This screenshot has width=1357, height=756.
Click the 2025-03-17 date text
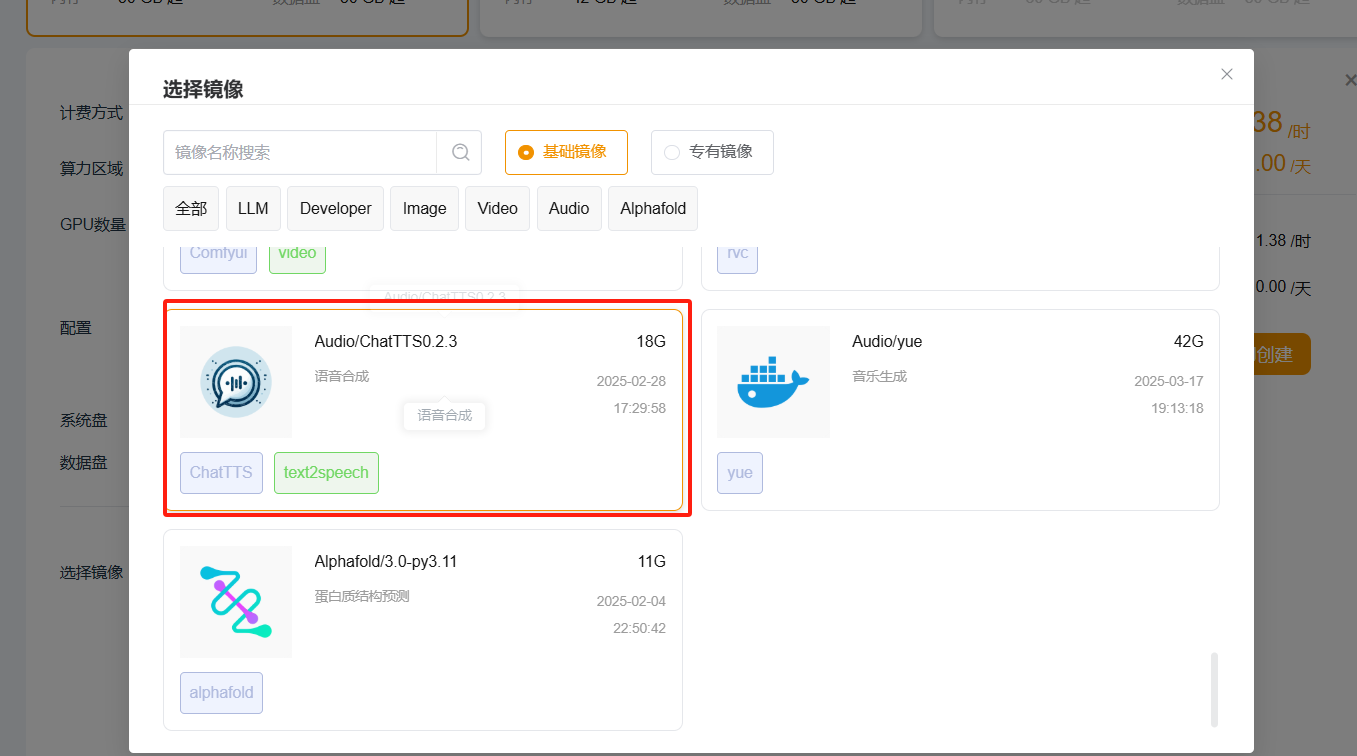pyautogui.click(x=1169, y=382)
